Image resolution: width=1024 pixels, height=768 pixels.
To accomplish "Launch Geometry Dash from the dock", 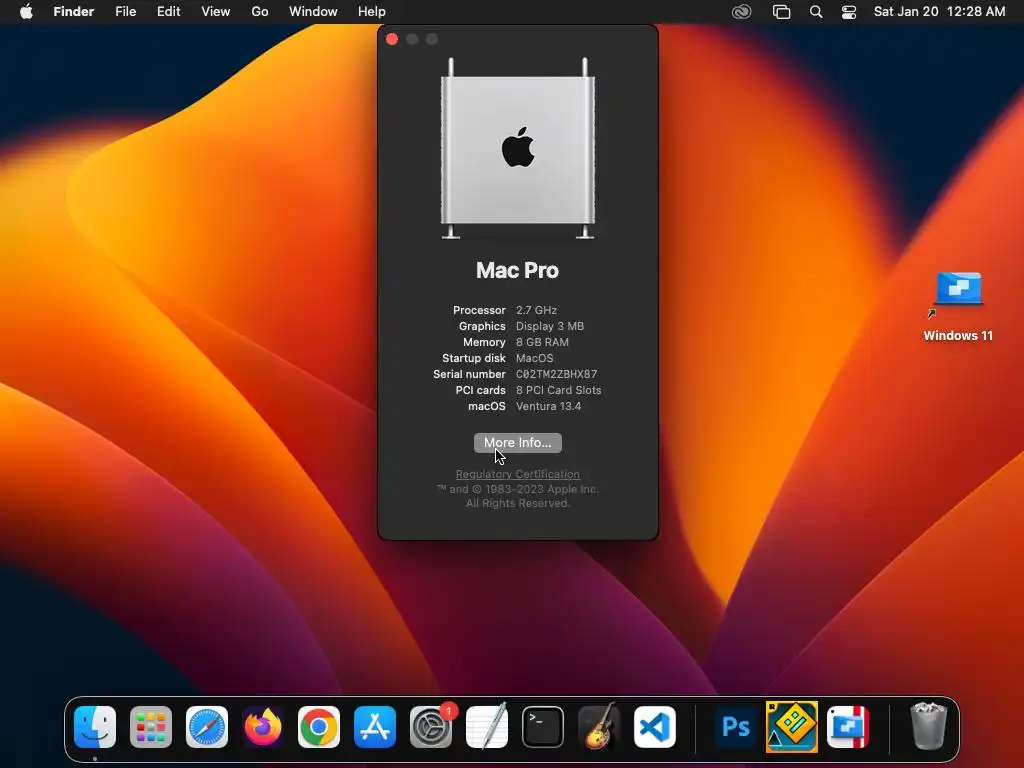I will [792, 726].
